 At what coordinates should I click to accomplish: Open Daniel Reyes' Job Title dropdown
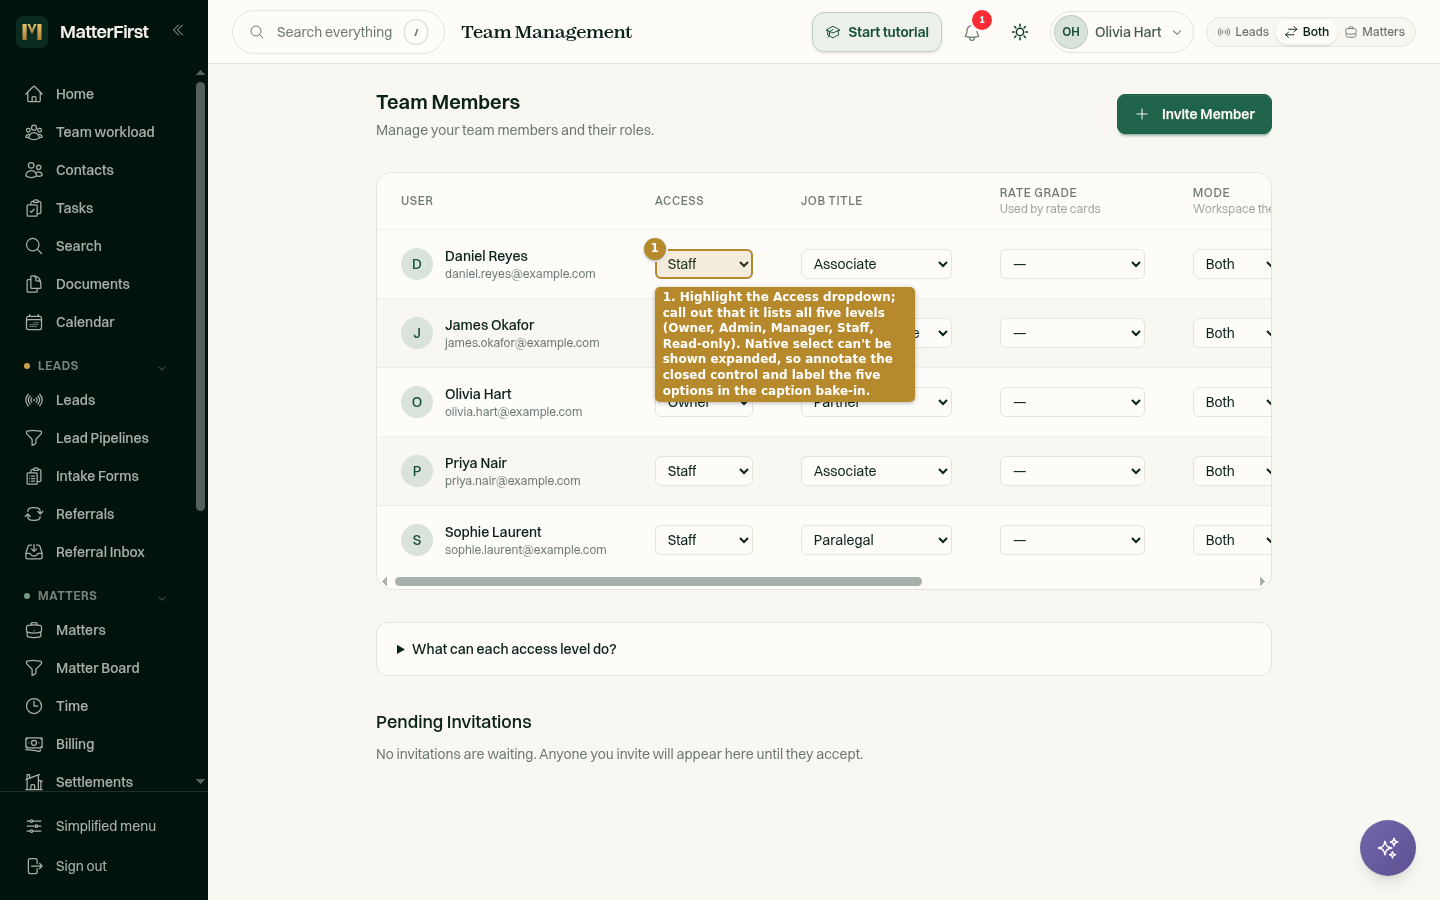[876, 264]
